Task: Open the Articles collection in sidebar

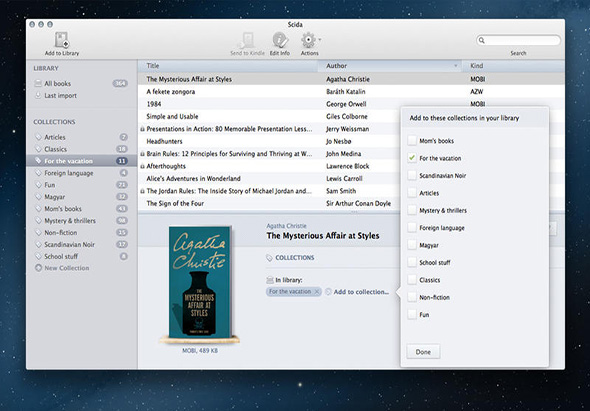Action: pyautogui.click(x=81, y=137)
